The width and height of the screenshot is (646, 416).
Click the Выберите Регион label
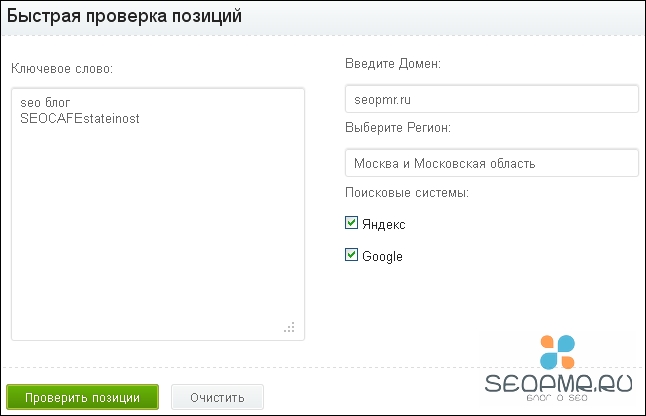397,128
